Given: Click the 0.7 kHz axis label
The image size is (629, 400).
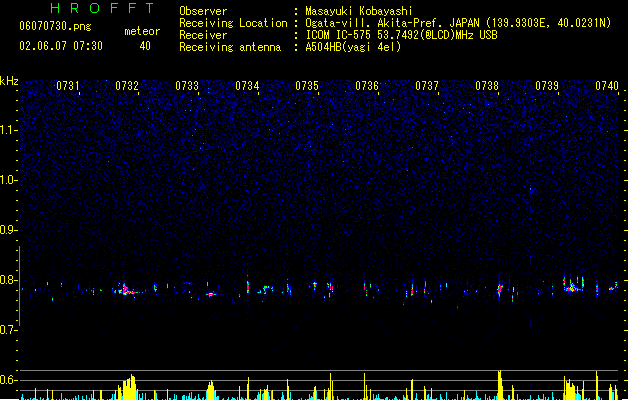Looking at the screenshot, I should tap(8, 330).
